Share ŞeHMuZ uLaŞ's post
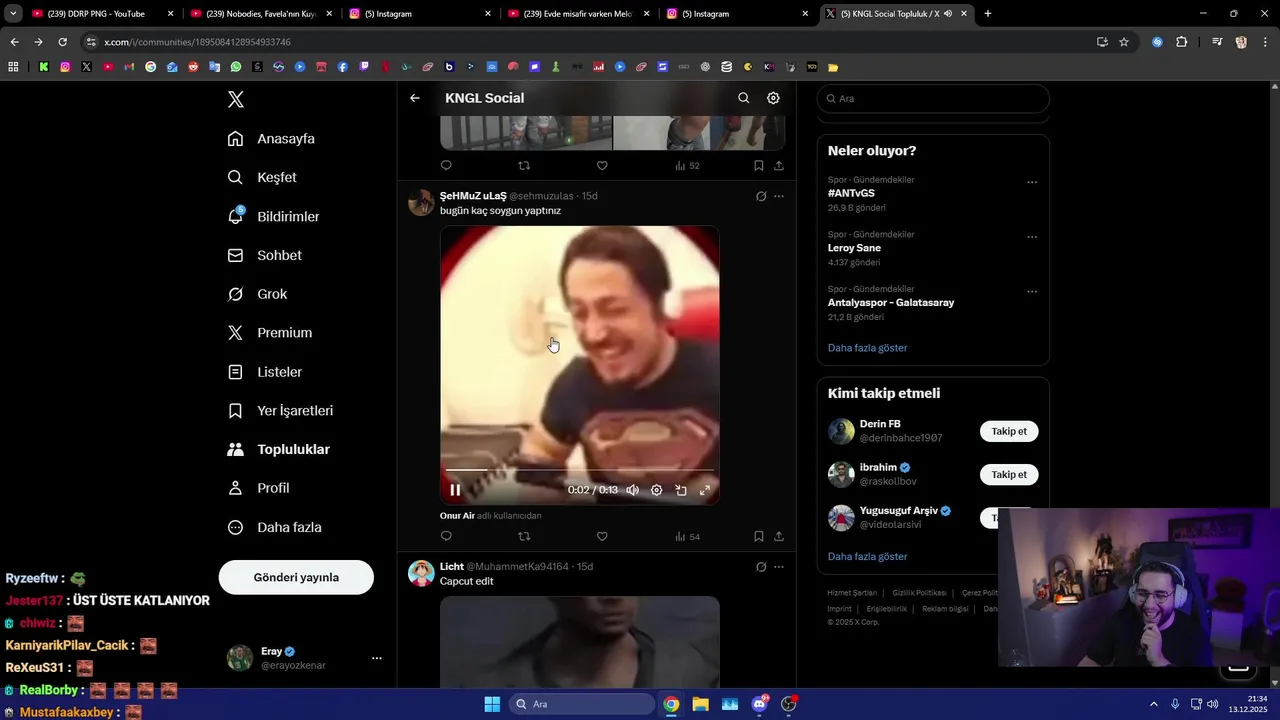The width and height of the screenshot is (1280, 720). pos(779,537)
